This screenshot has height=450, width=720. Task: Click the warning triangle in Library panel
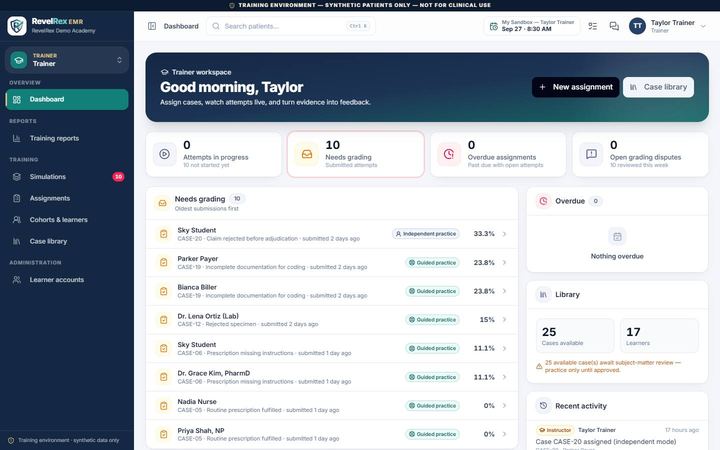[x=539, y=366]
